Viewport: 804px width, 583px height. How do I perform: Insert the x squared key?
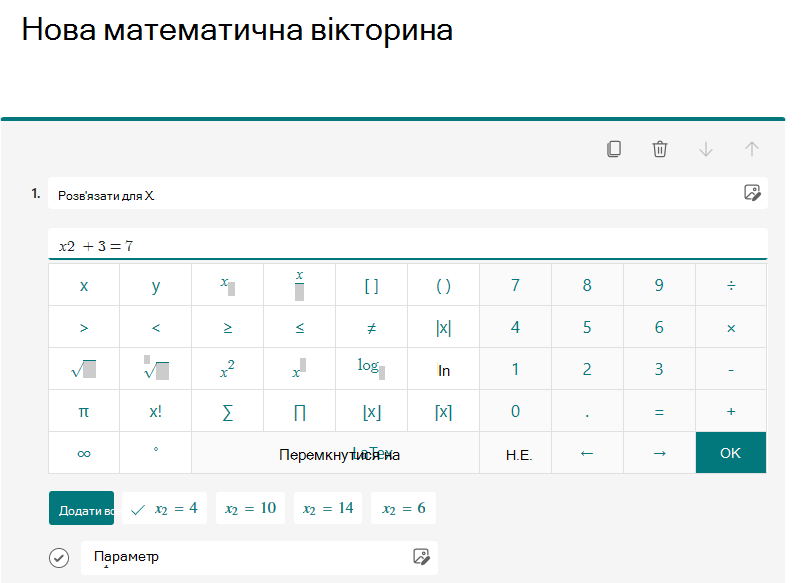point(228,369)
